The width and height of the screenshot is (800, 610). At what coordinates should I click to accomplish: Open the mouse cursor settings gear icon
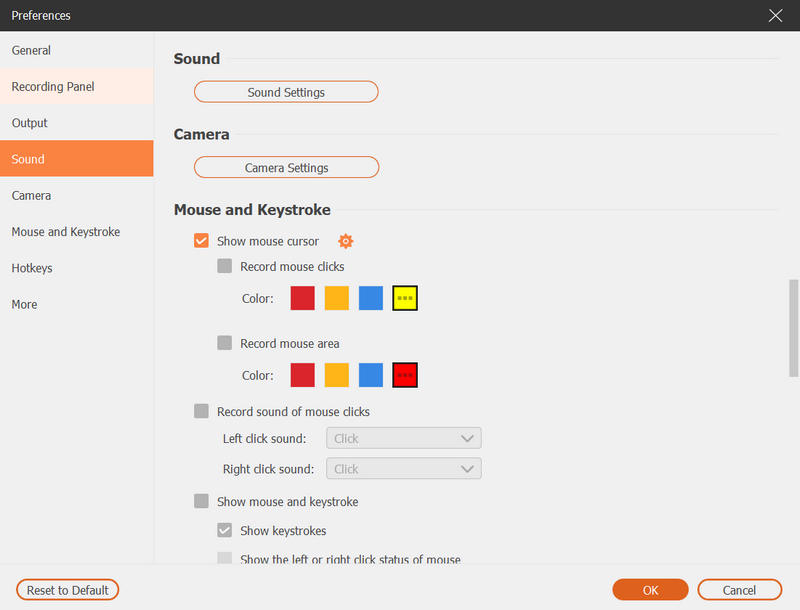[345, 241]
